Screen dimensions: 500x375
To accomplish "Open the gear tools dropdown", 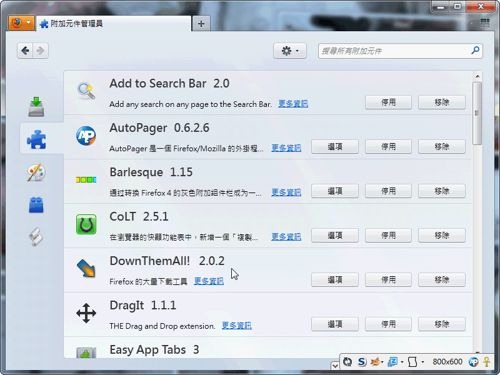I will (290, 51).
